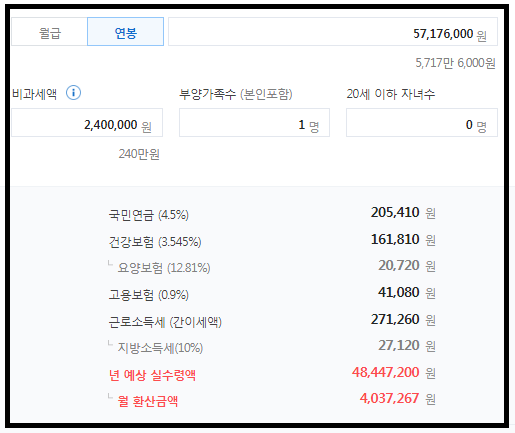Image resolution: width=515 pixels, height=433 pixels.
Task: Select the 41,080 원 employment insurance amount
Action: click(x=407, y=292)
